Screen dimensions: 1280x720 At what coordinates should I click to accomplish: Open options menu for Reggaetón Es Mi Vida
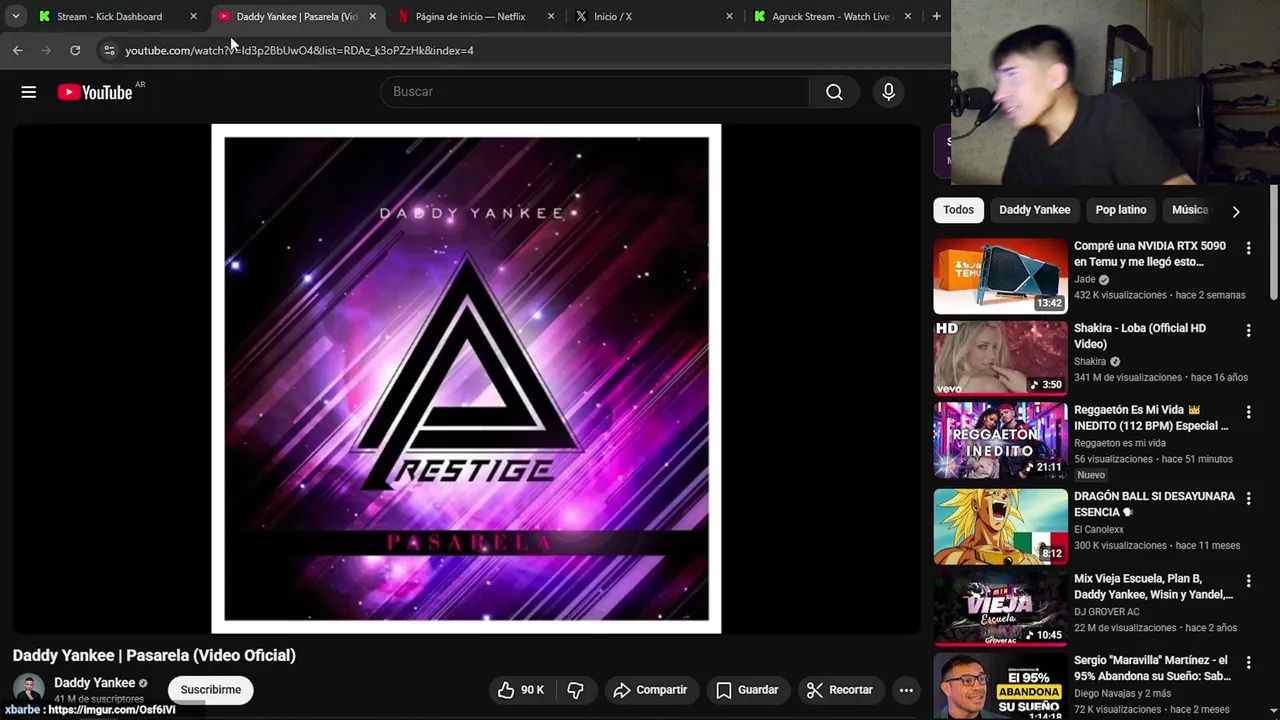tap(1248, 412)
